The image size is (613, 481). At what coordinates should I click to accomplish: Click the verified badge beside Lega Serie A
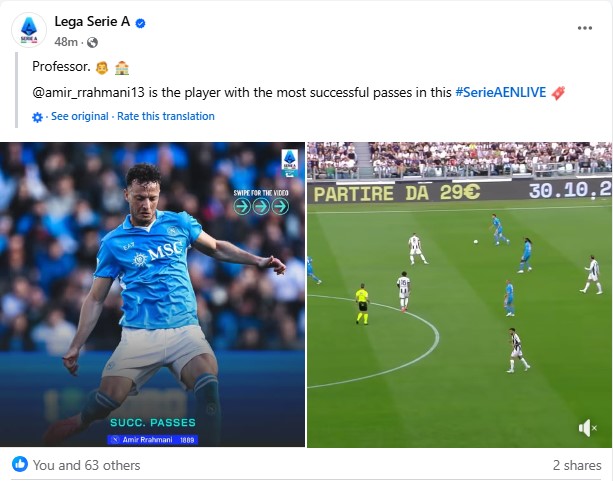point(140,23)
